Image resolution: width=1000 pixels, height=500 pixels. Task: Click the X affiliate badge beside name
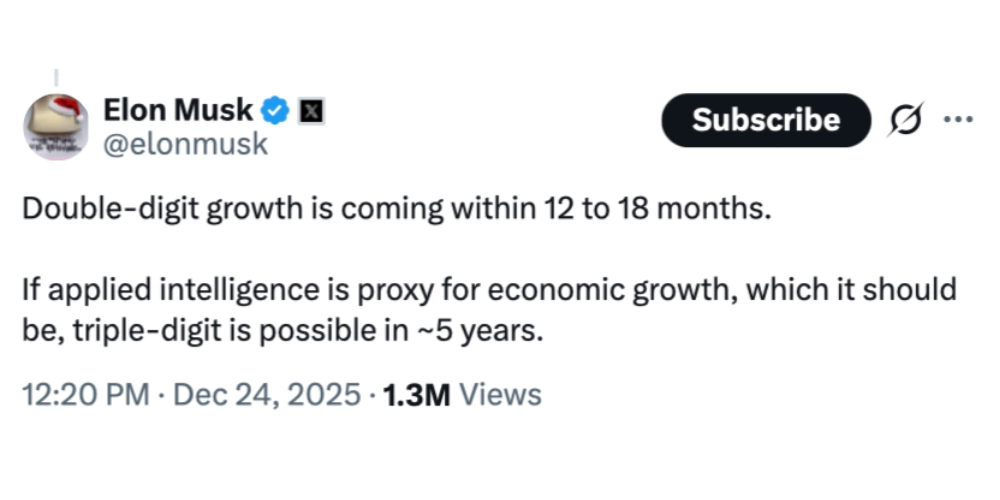311,110
